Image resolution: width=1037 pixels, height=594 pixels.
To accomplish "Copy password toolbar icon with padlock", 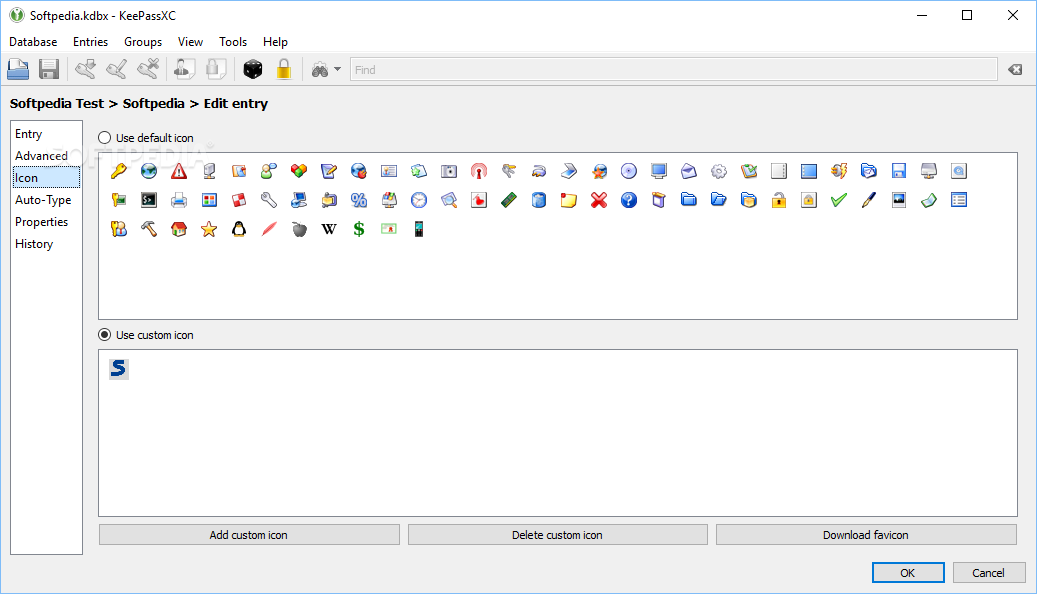I will pyautogui.click(x=216, y=69).
